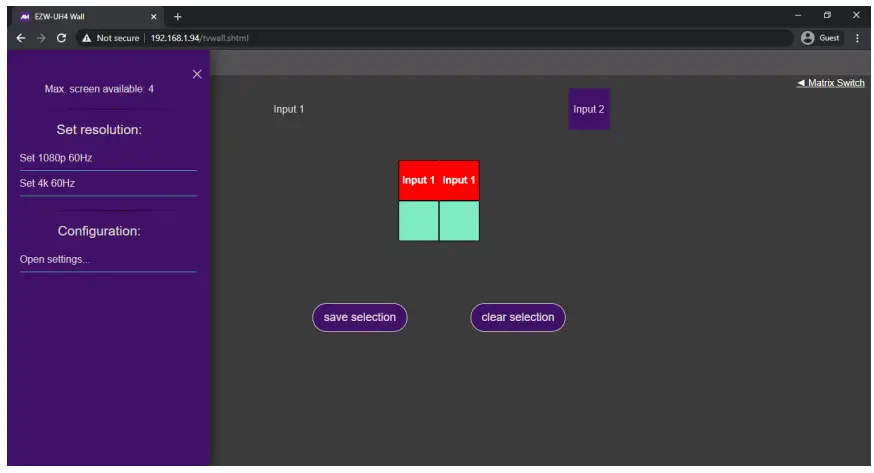This screenshot has width=874, height=473.
Task: Select the Input 1 source label
Action: click(289, 109)
